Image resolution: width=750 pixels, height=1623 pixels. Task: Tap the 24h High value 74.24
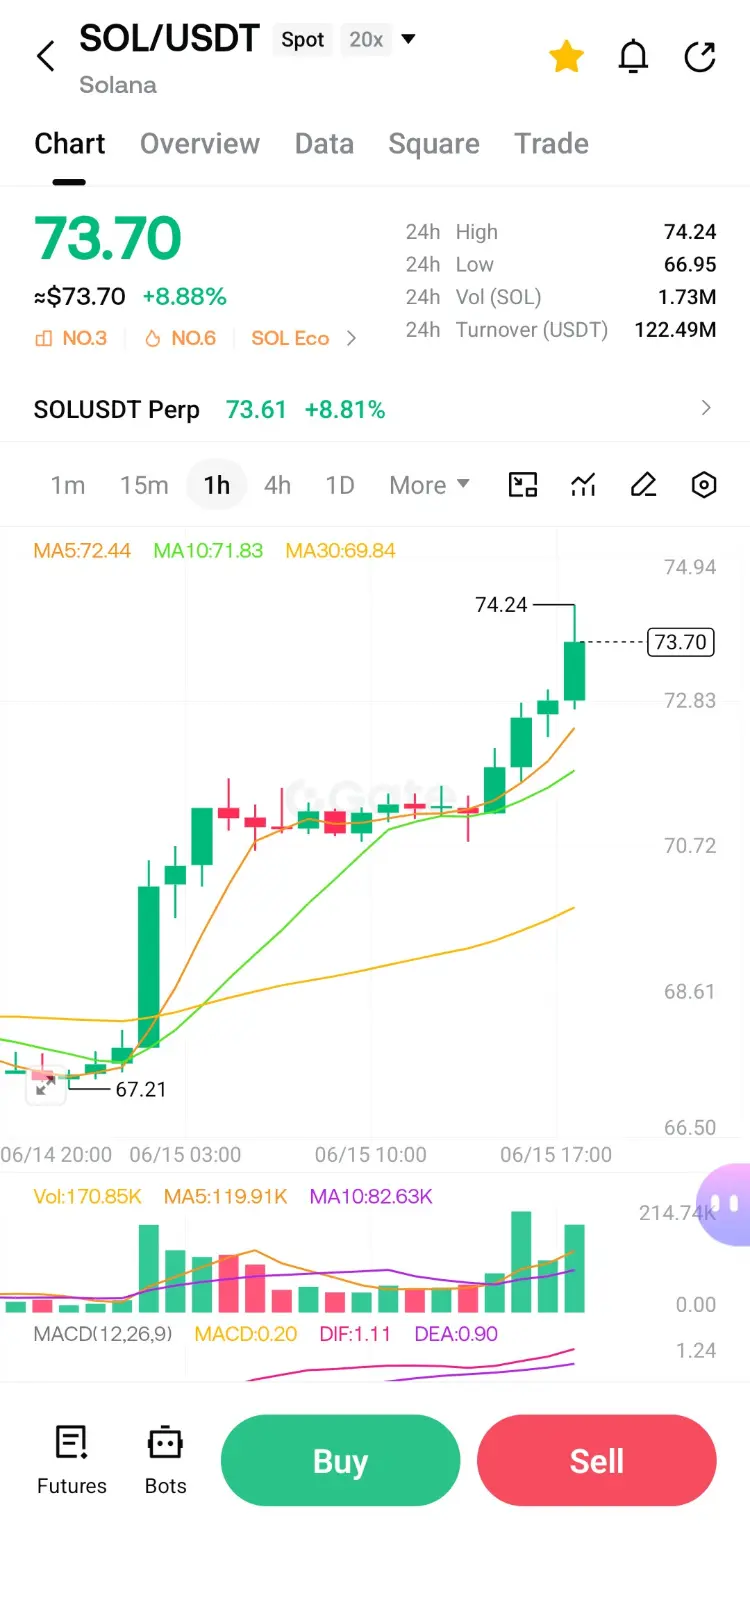(690, 232)
